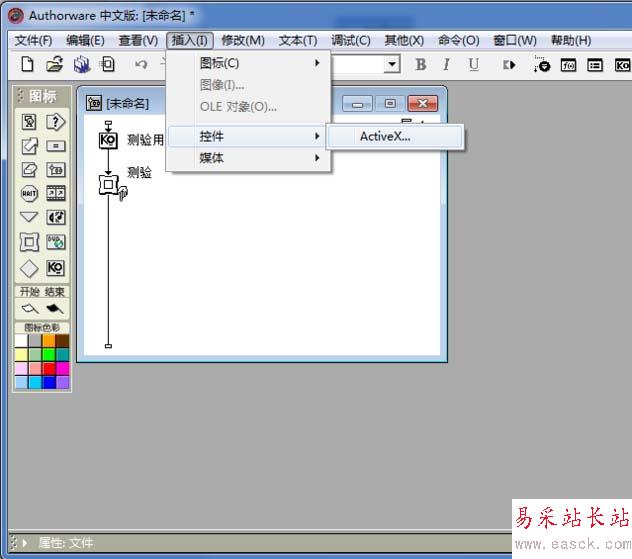Pick the black stop flag

(x=55, y=309)
